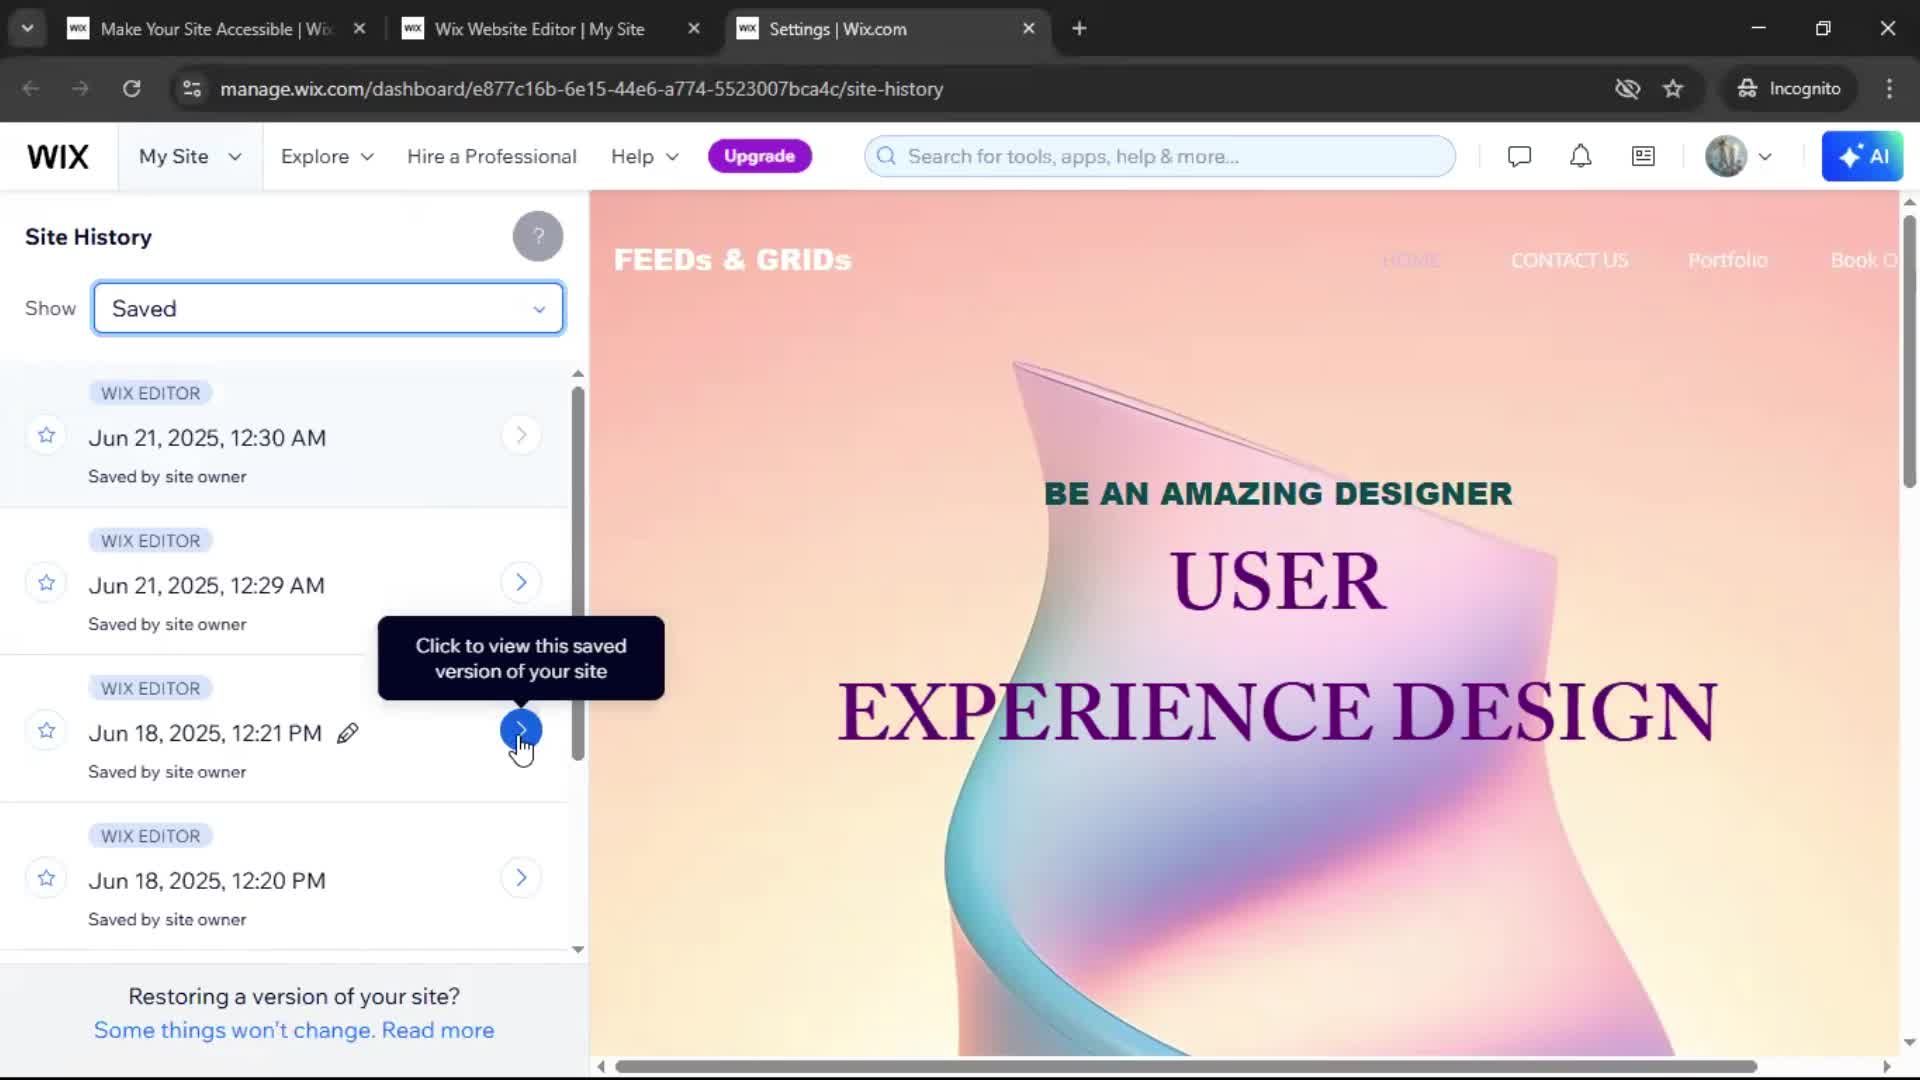Switch to Wix Website Editor tab
The height and width of the screenshot is (1080, 1920).
[539, 29]
